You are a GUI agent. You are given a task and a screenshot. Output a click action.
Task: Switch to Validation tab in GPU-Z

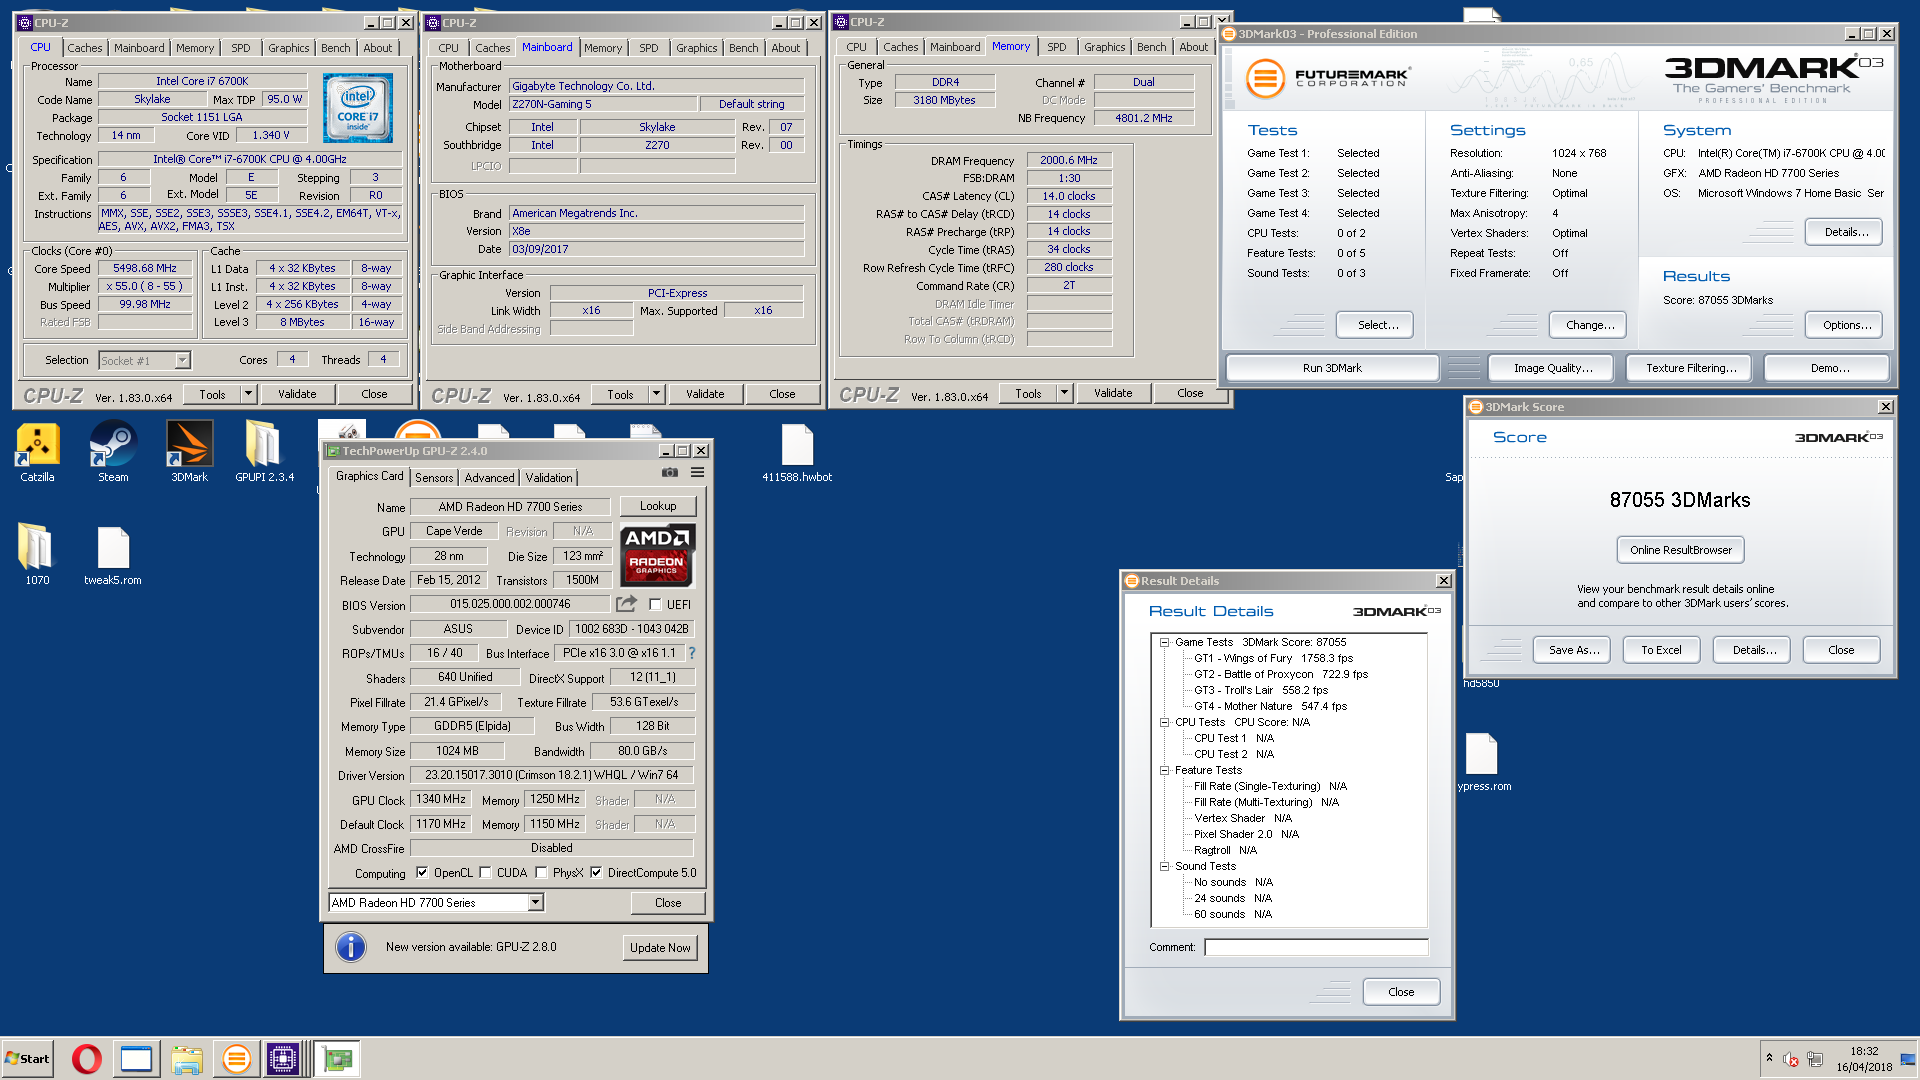pyautogui.click(x=549, y=478)
